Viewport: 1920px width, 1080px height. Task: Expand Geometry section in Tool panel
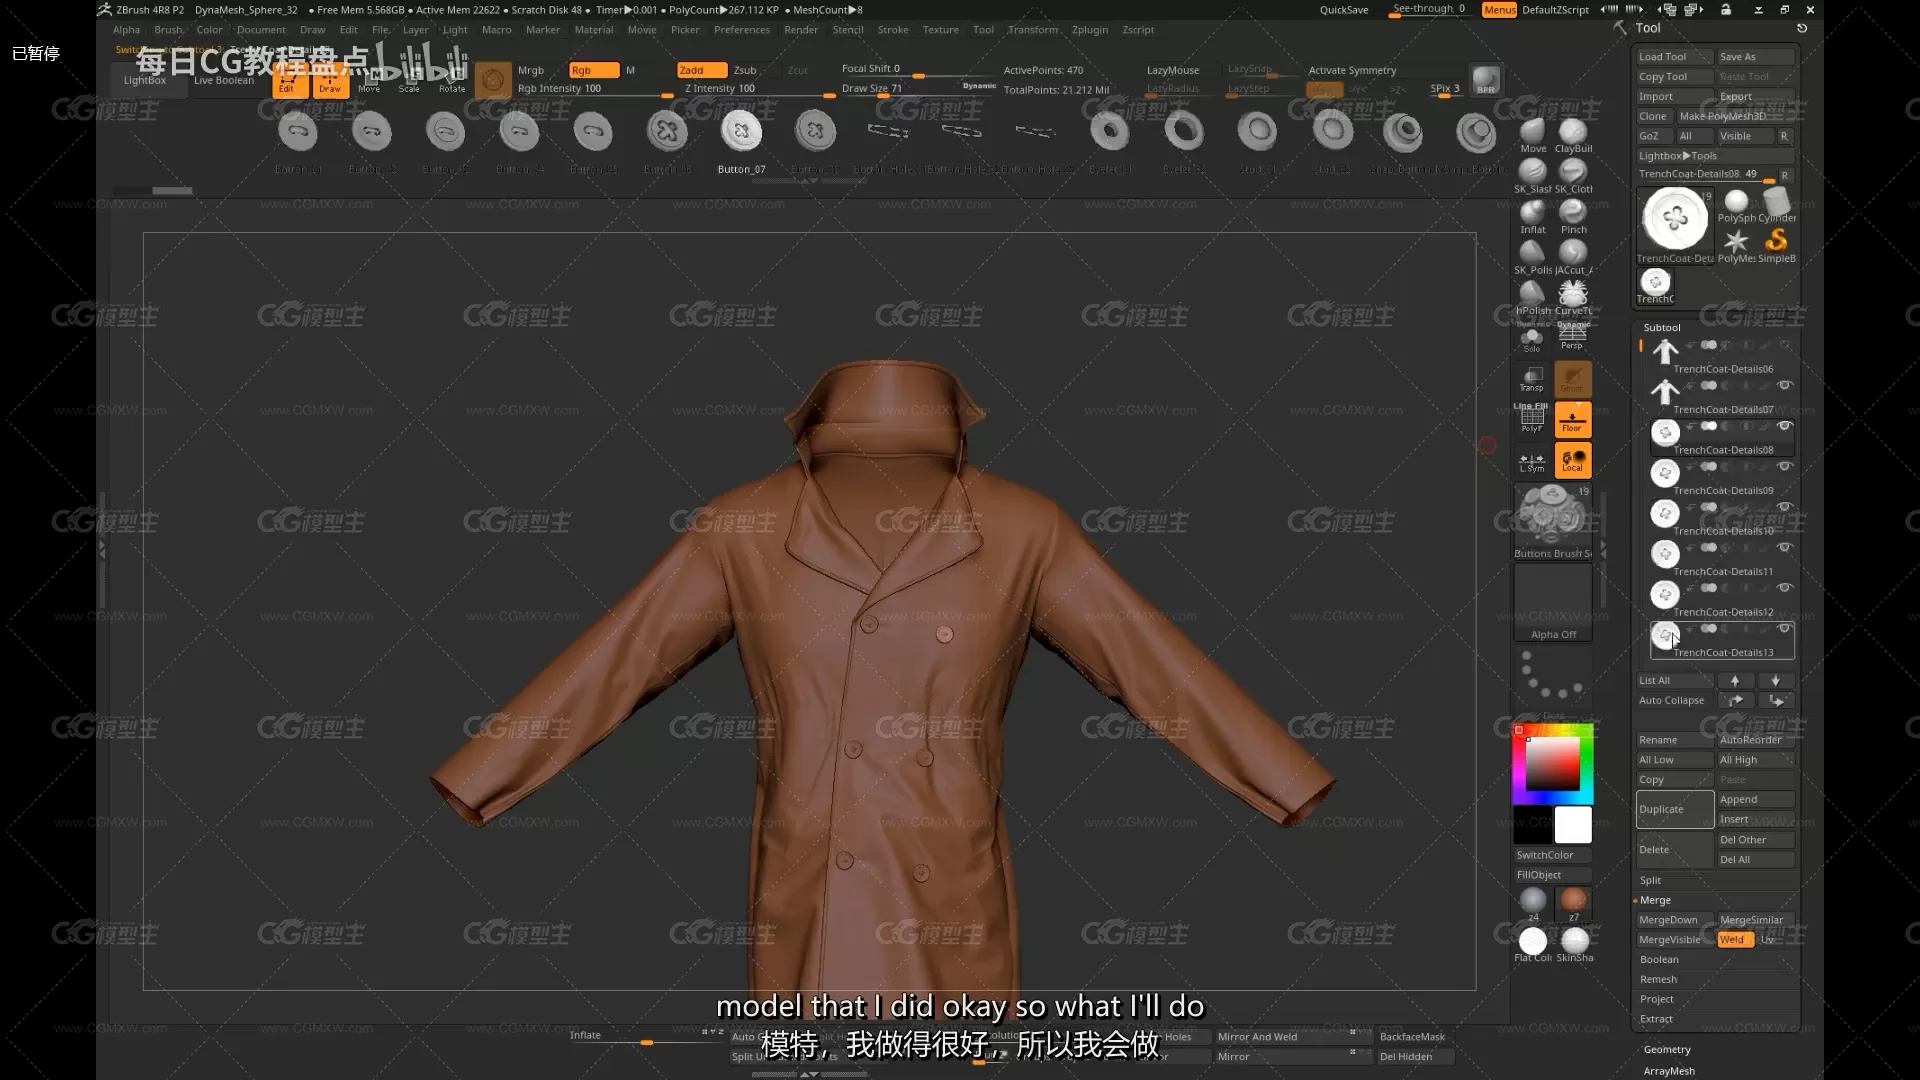1668,1047
